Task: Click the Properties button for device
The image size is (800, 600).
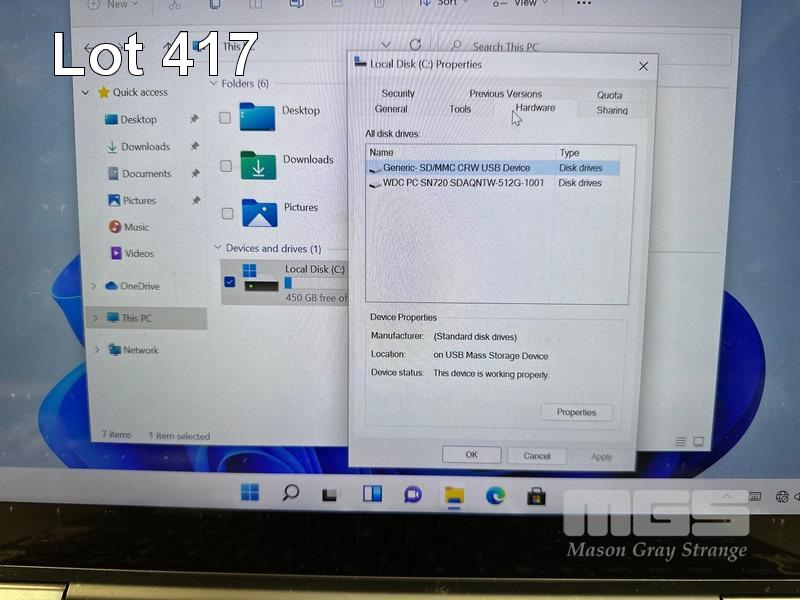Action: coord(576,412)
